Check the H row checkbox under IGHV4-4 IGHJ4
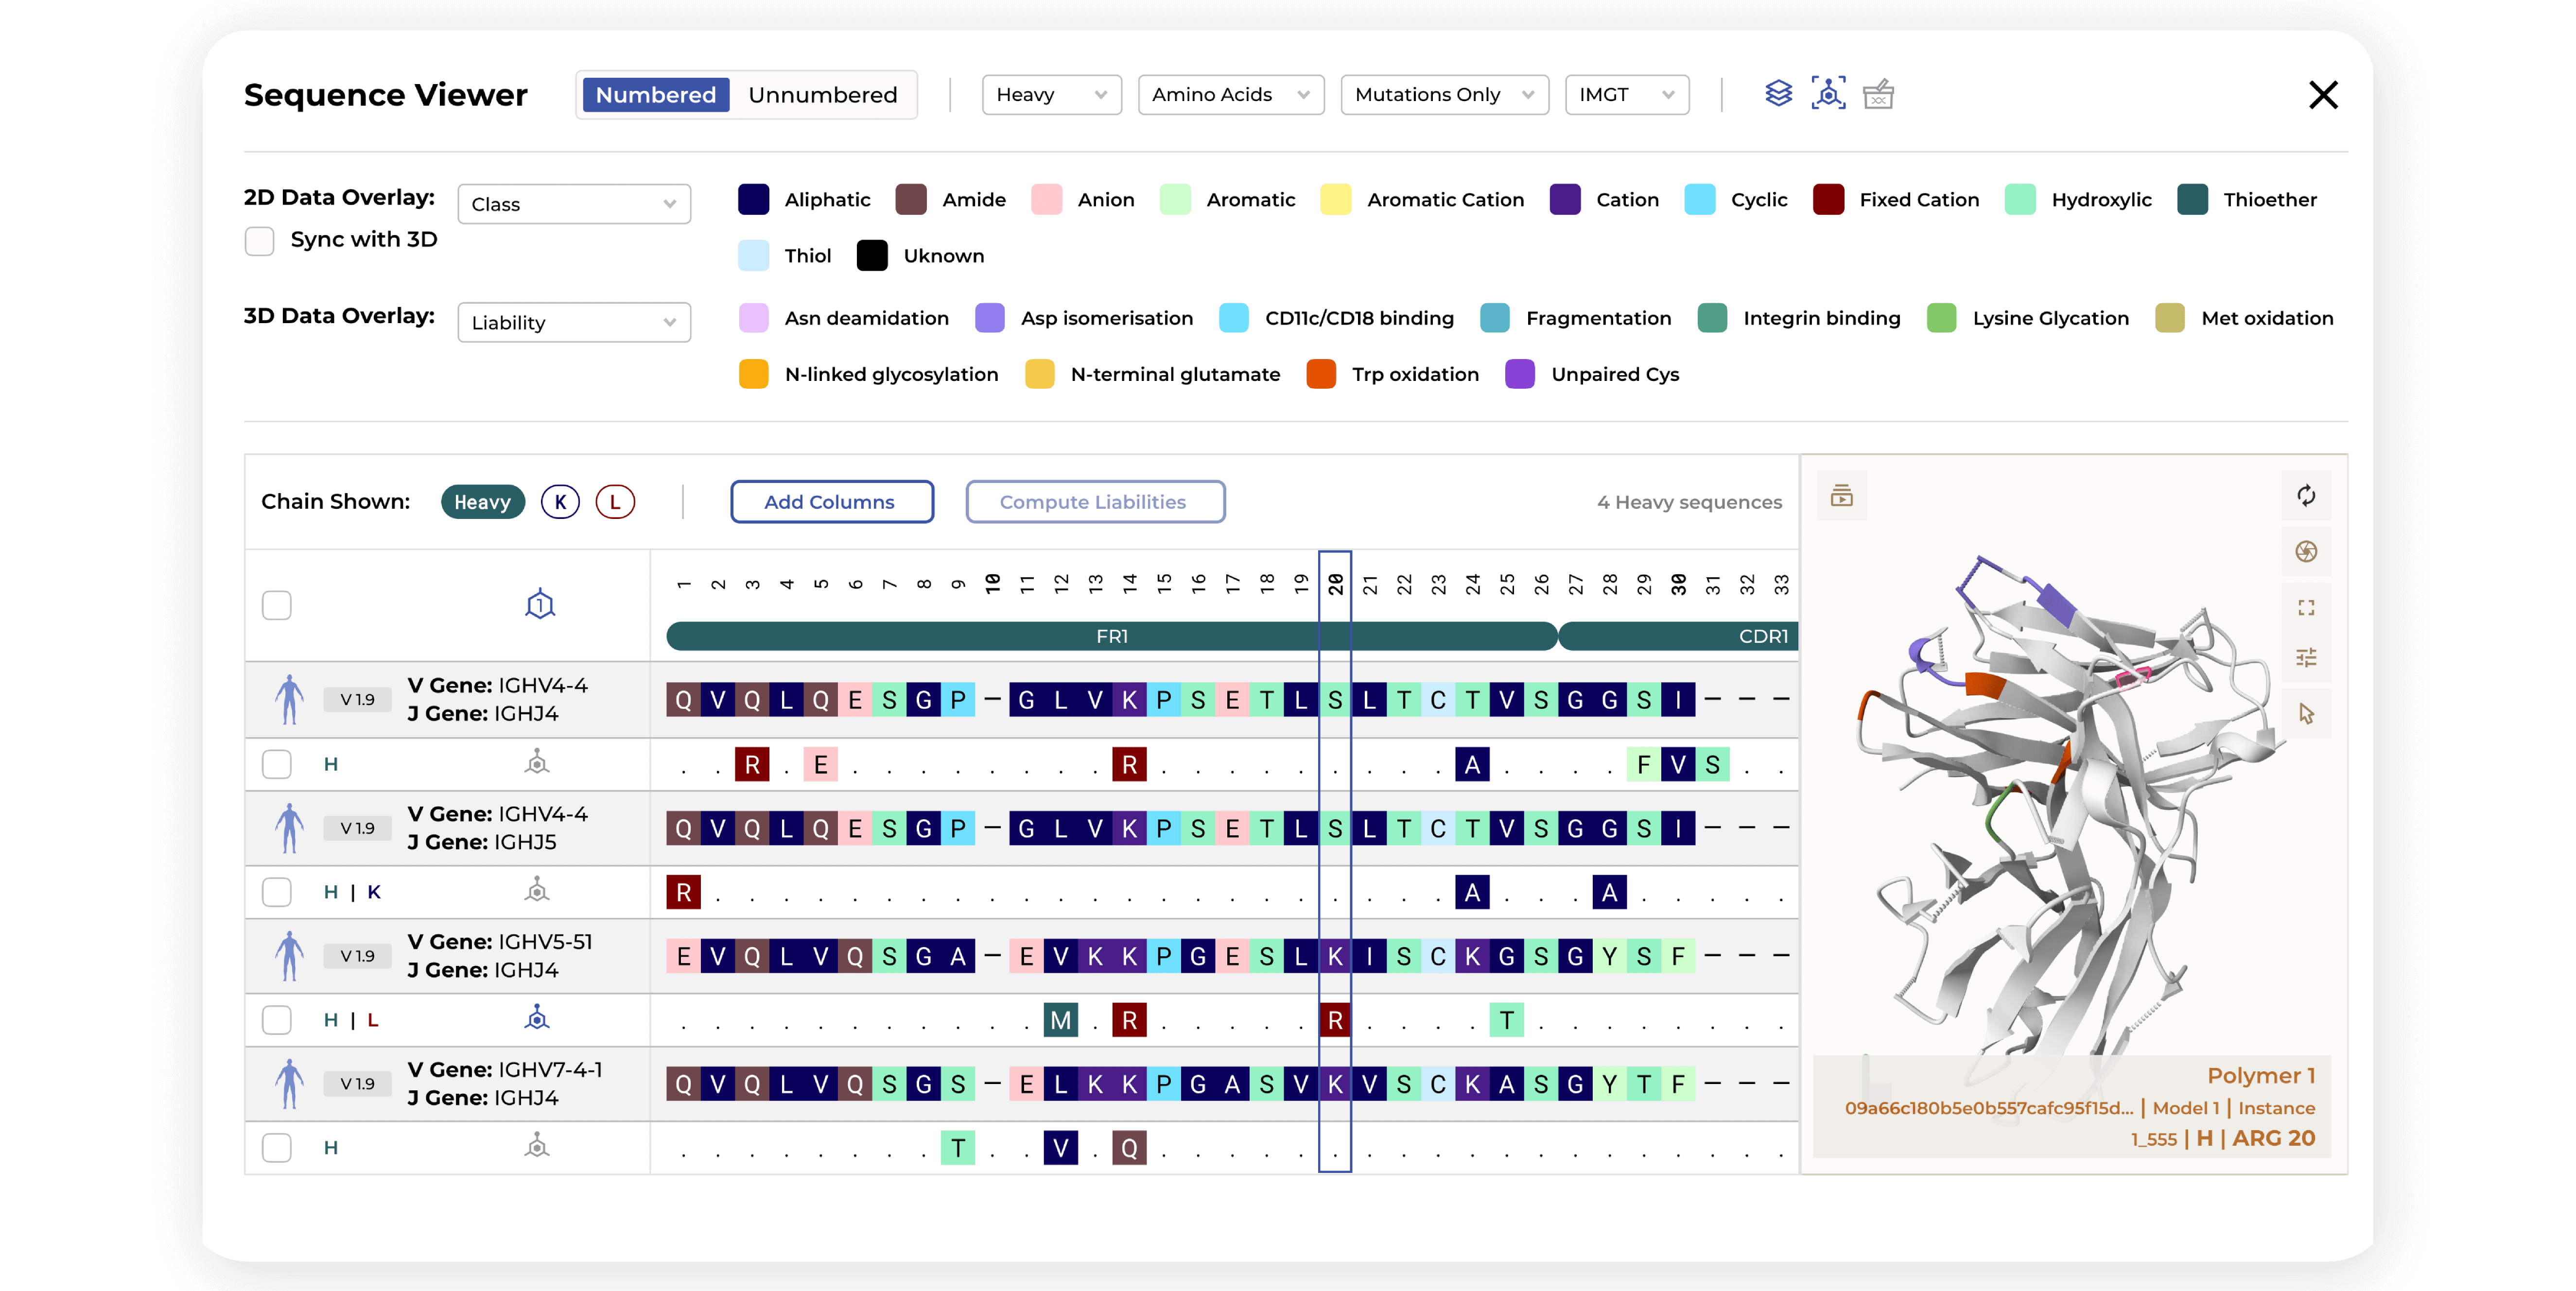 click(277, 764)
